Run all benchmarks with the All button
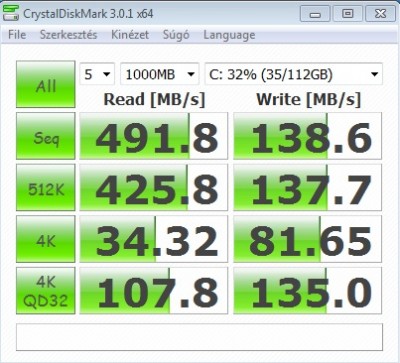 click(46, 84)
